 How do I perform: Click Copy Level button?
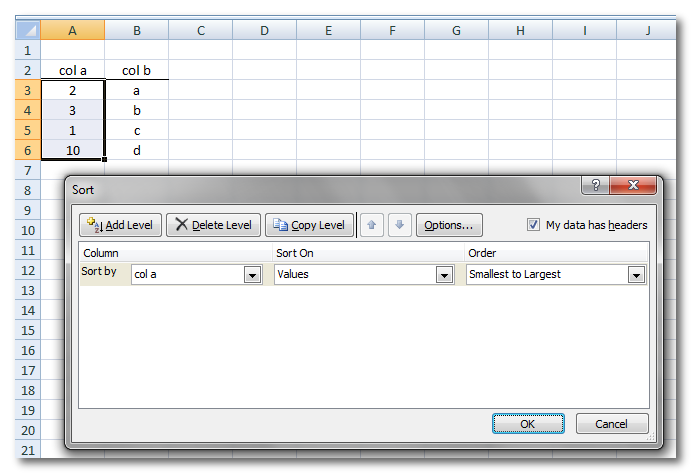click(309, 225)
